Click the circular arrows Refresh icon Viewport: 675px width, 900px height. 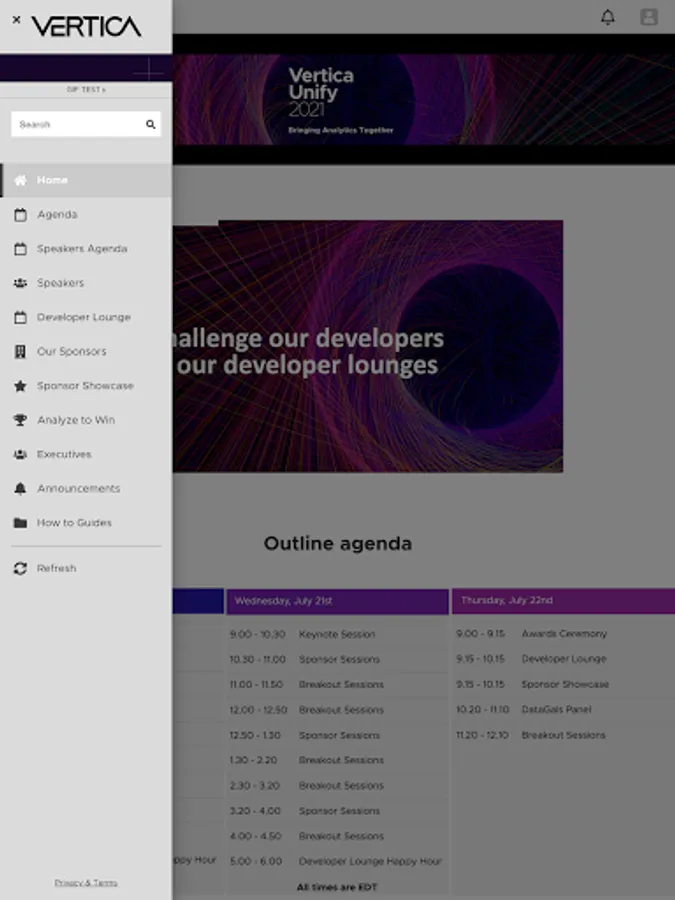point(21,568)
